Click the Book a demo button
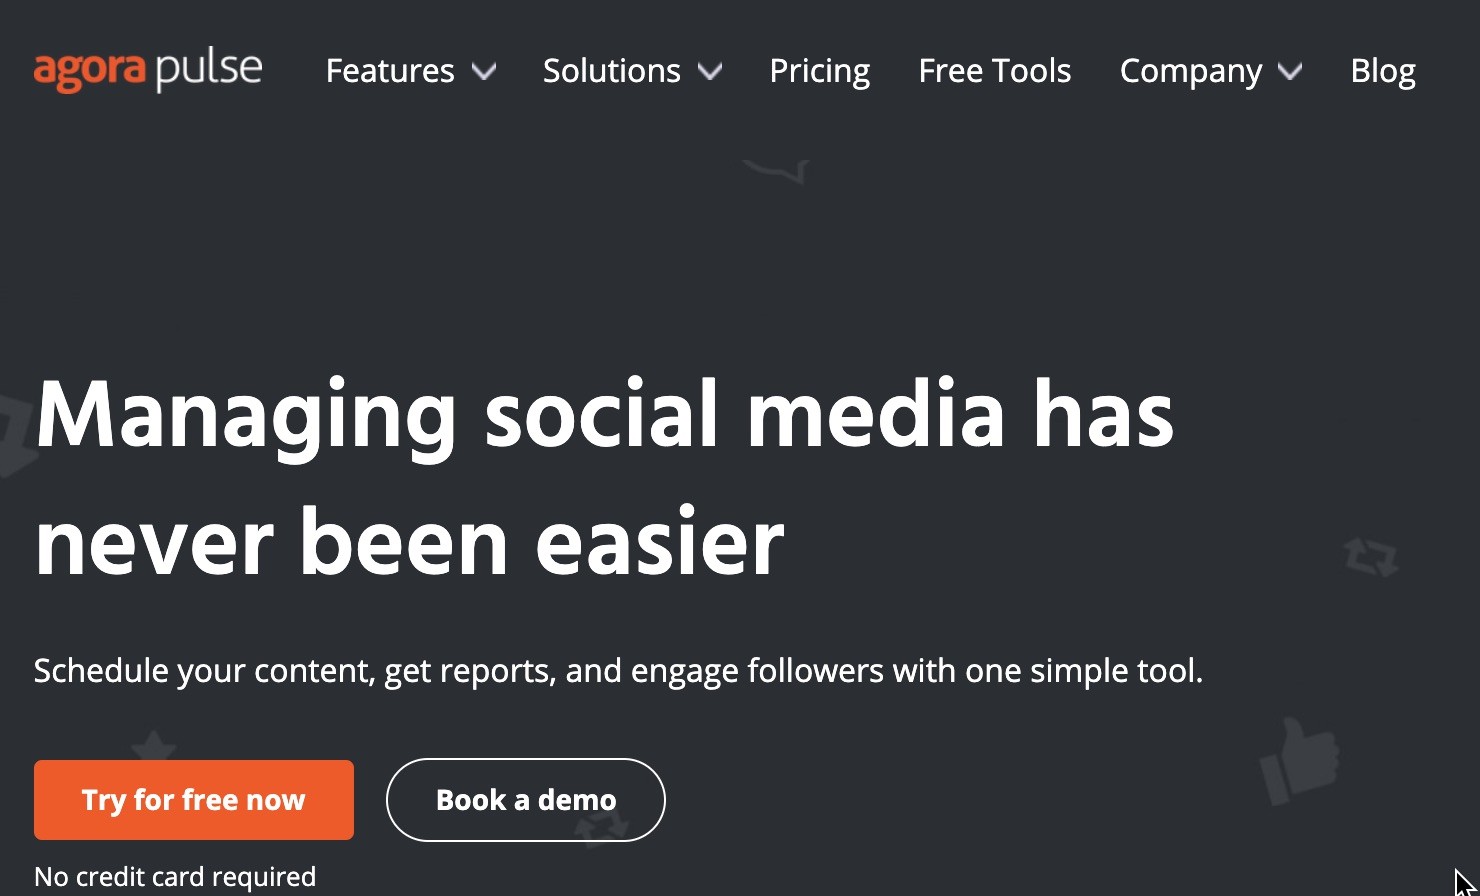Screen dimensions: 1480x896 pos(526,800)
